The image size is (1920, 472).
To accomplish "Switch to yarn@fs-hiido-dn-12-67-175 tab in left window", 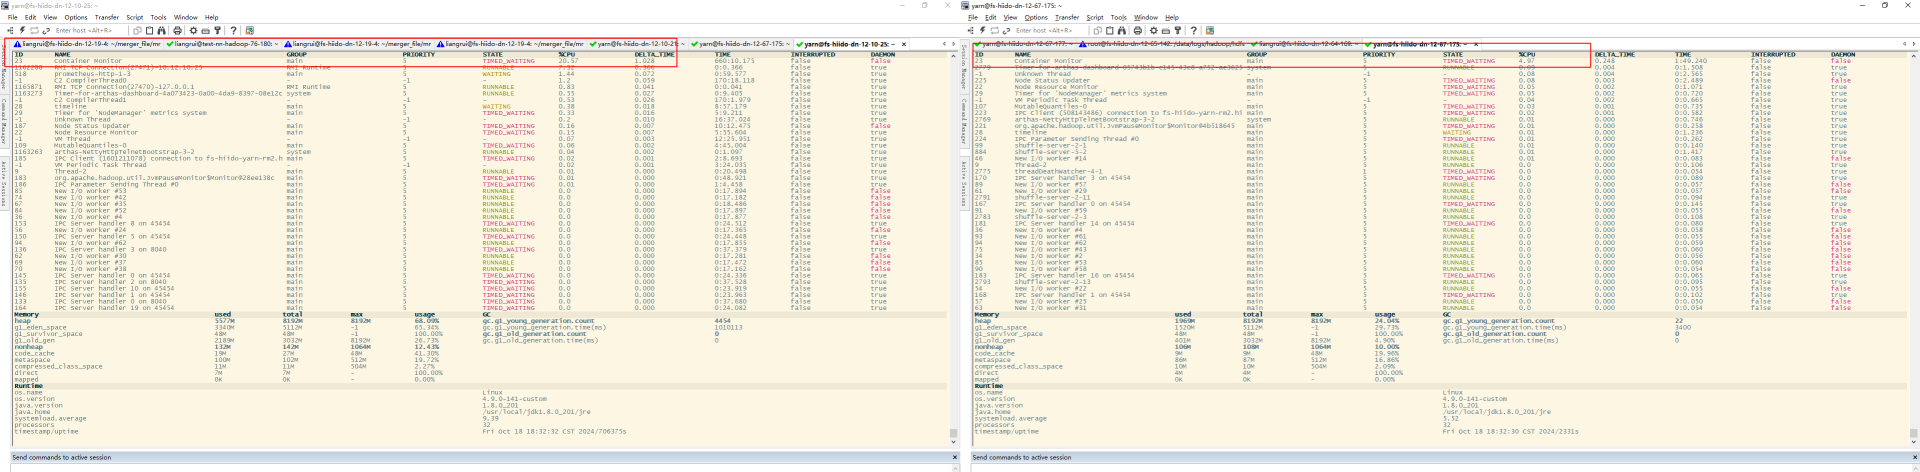I will coord(740,44).
